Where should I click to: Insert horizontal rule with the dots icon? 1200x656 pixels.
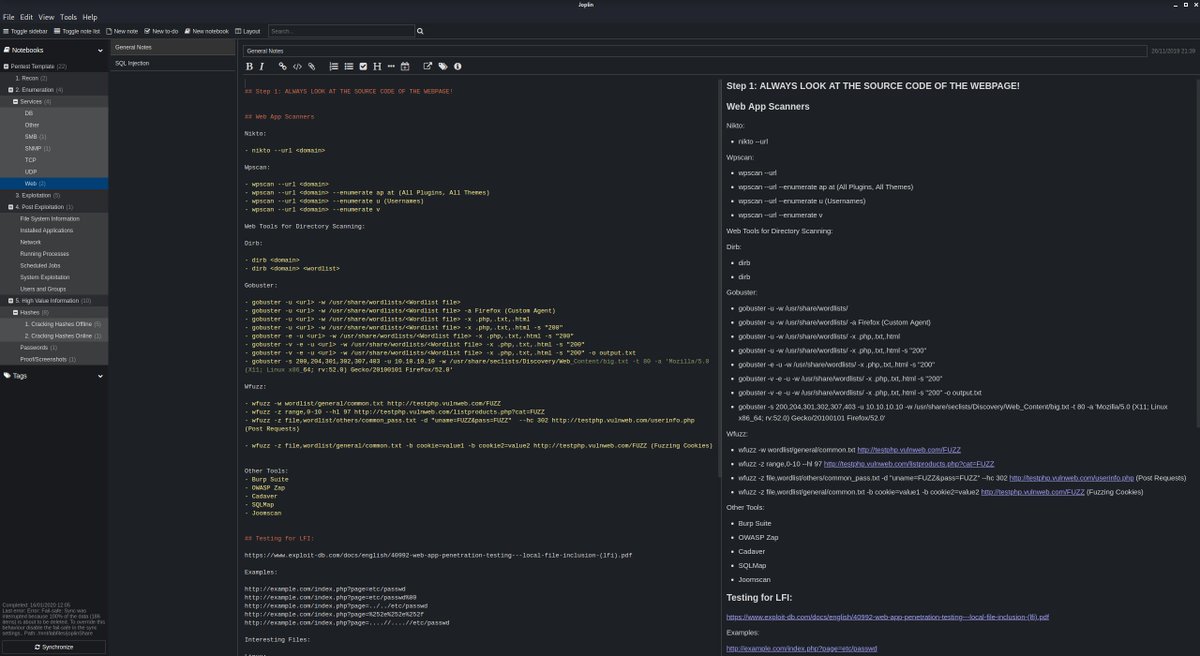click(x=391, y=66)
